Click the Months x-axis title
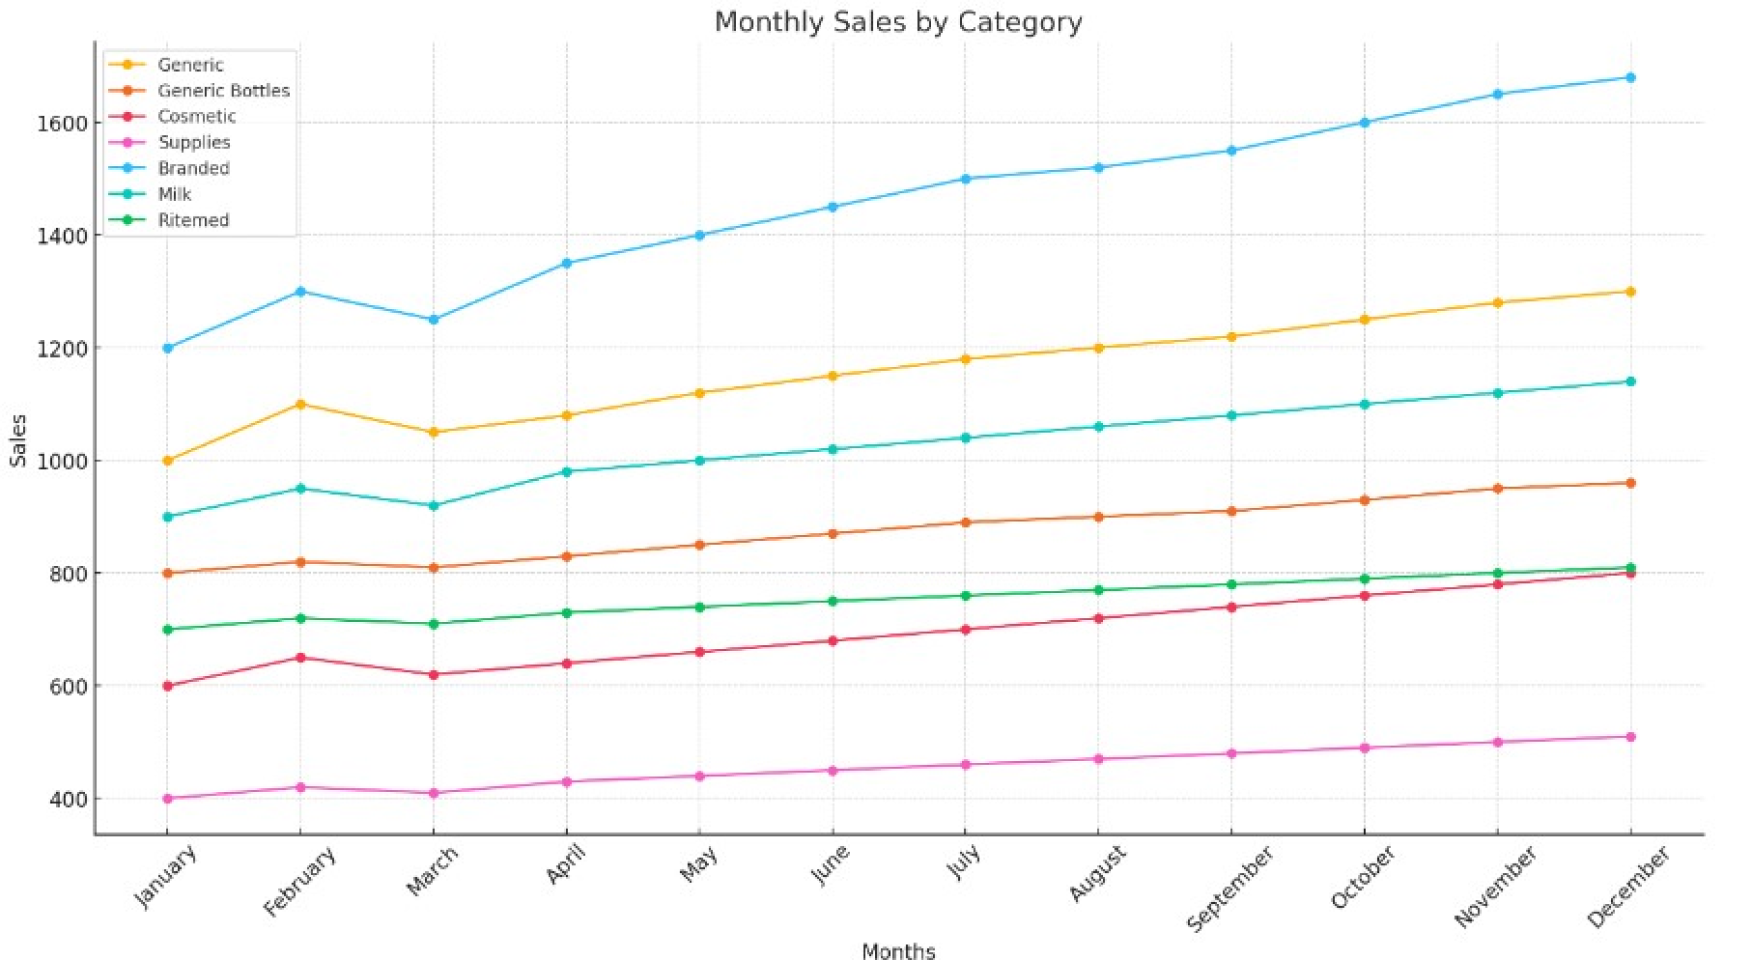 (x=898, y=951)
